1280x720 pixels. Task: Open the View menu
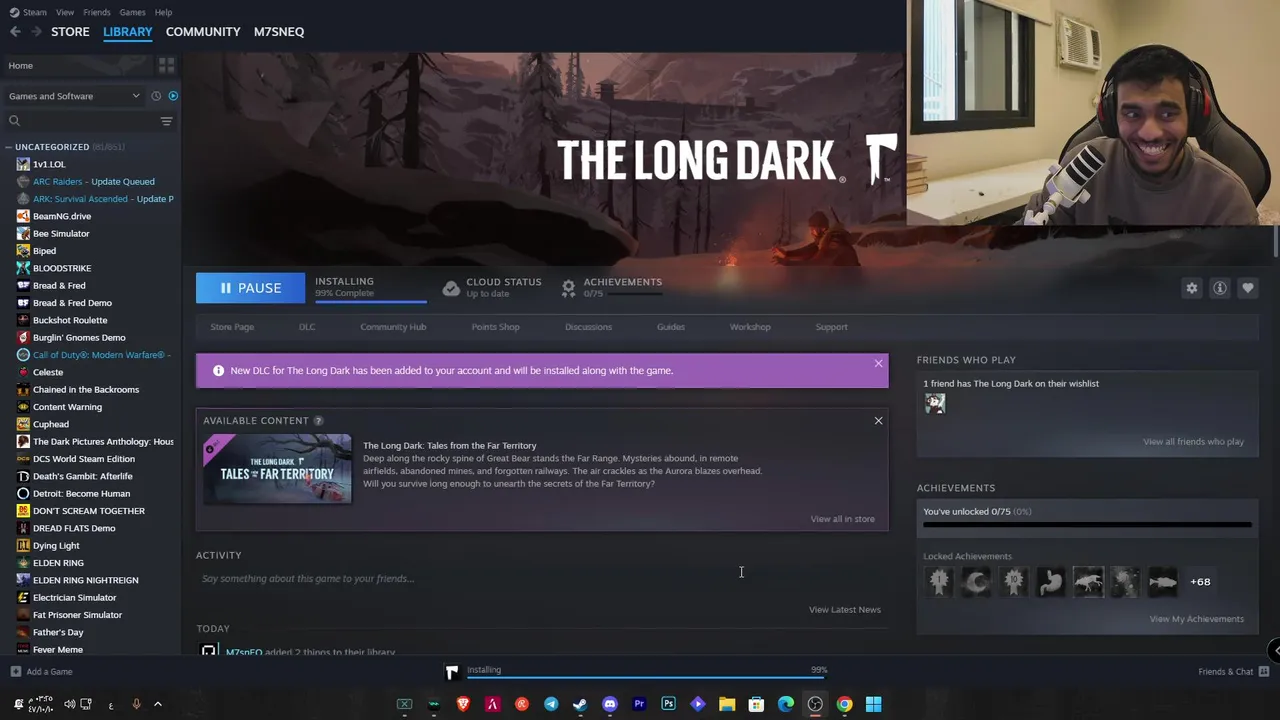65,12
